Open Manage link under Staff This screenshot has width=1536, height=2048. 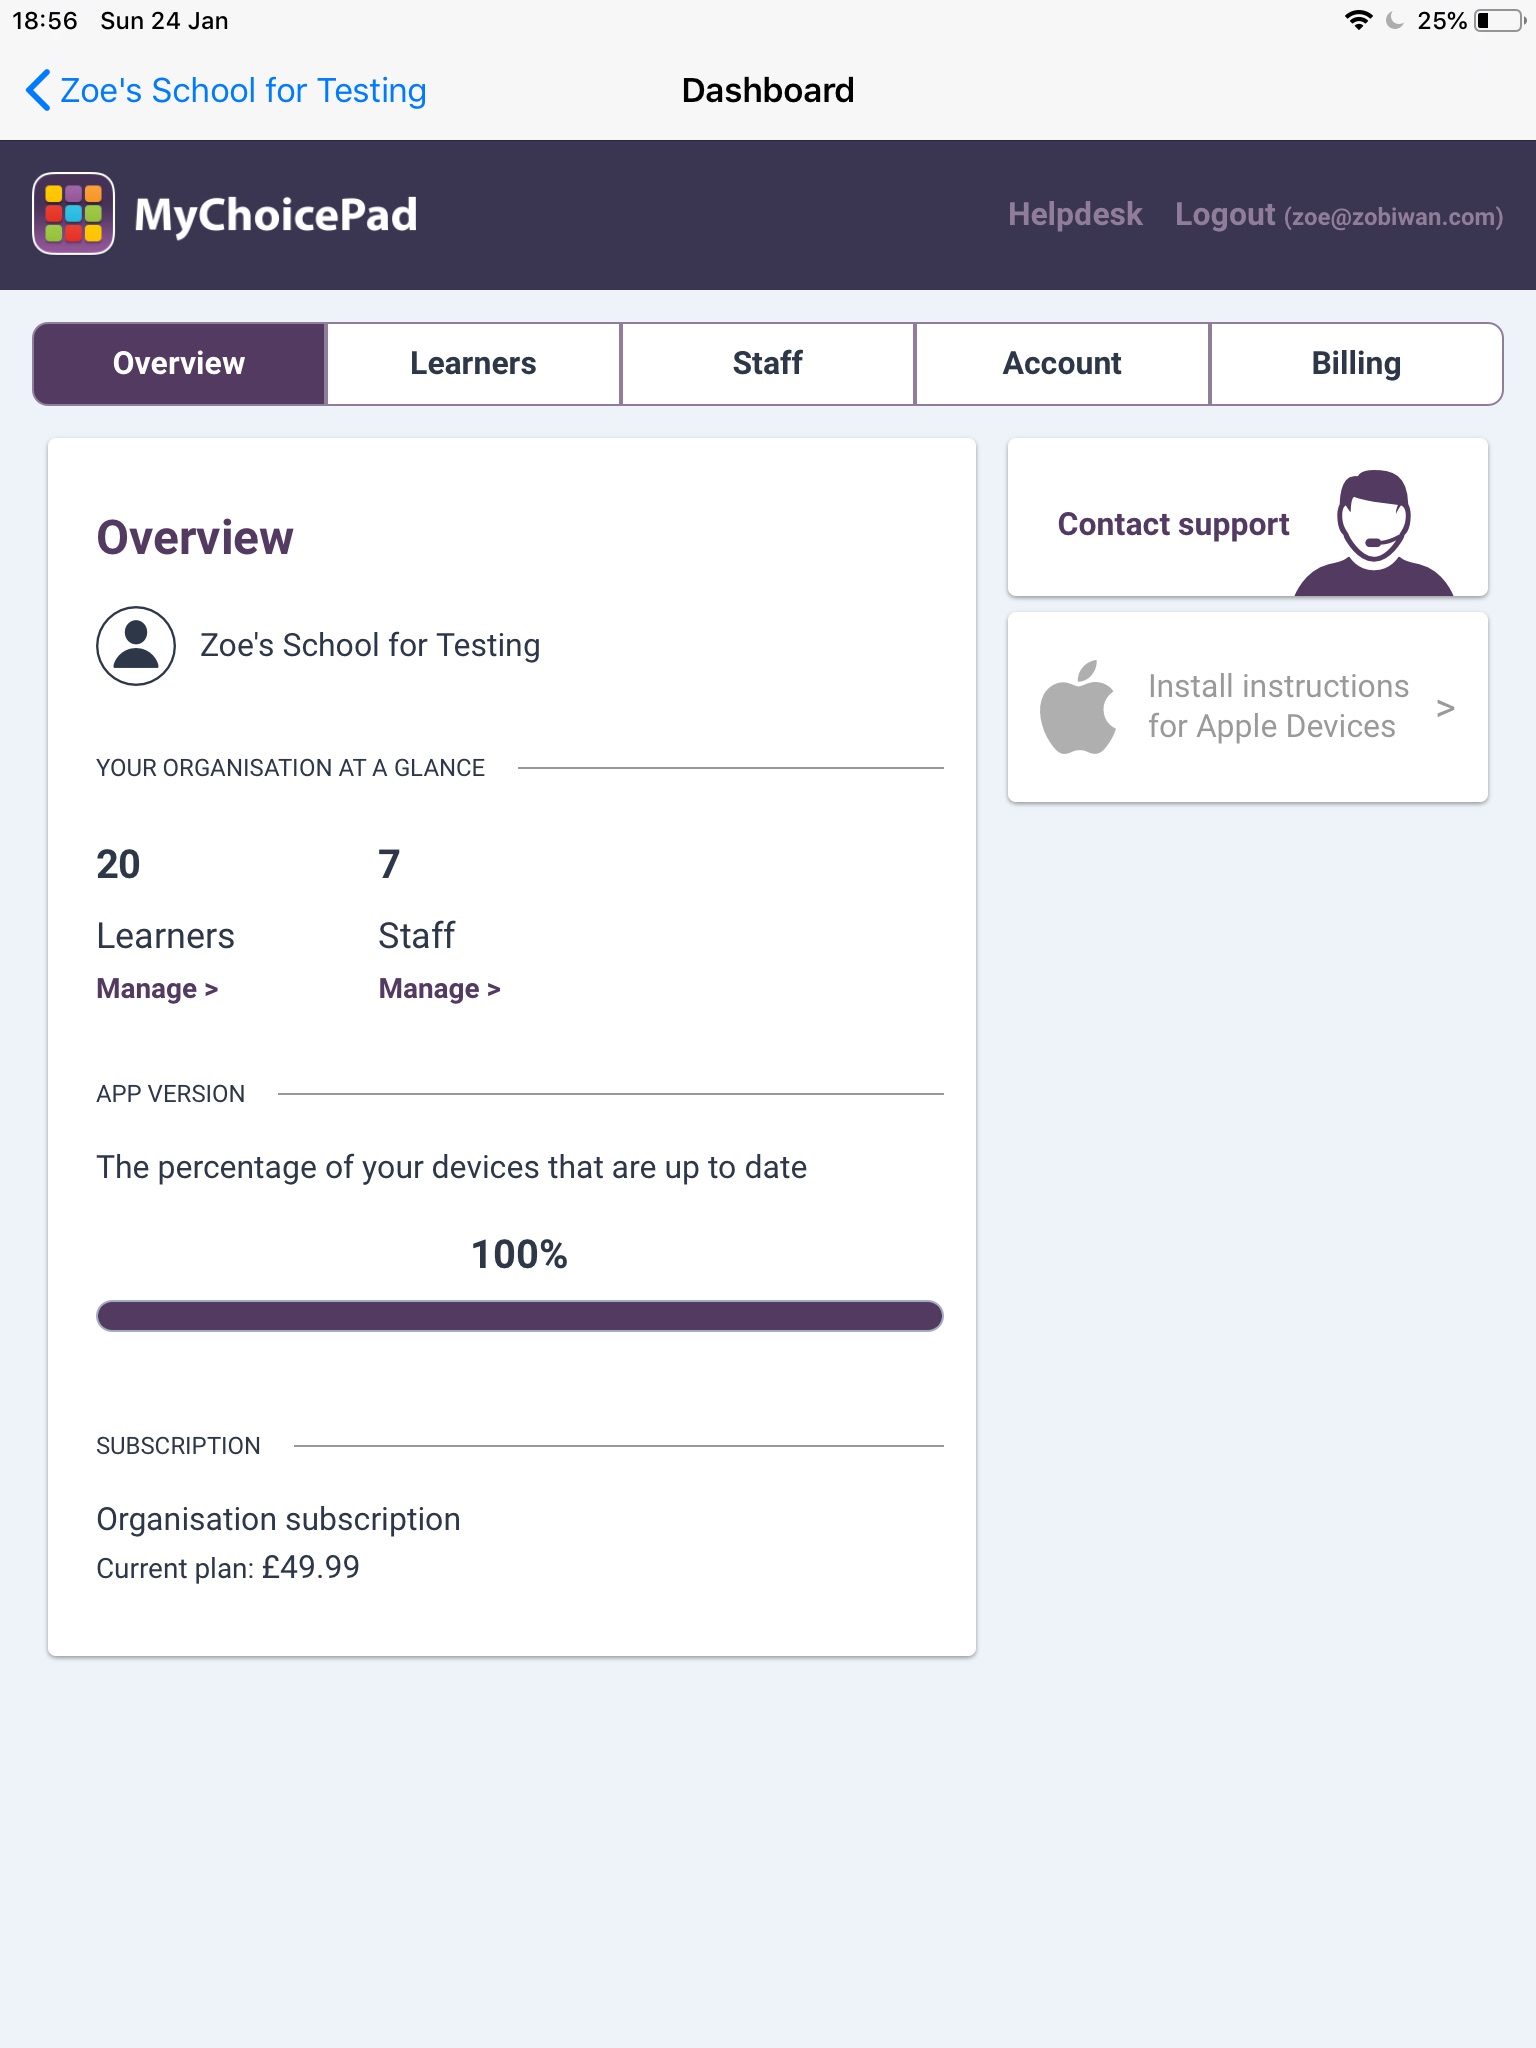(x=439, y=989)
